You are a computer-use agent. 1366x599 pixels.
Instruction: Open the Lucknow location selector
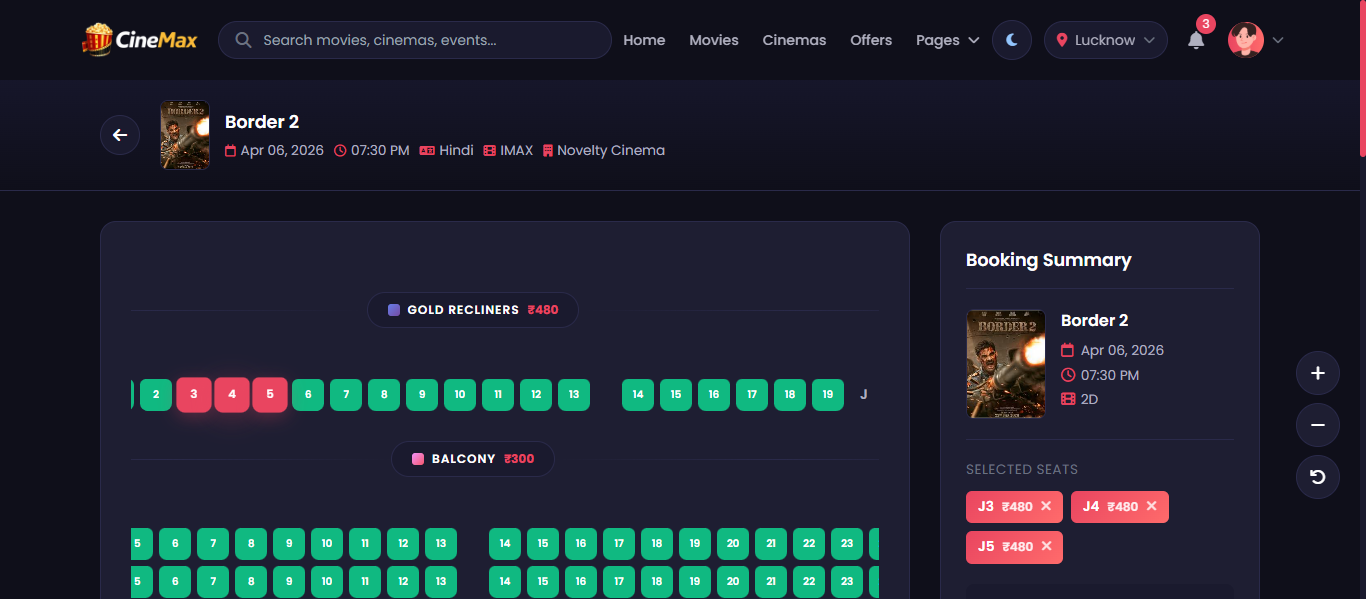click(x=1105, y=40)
